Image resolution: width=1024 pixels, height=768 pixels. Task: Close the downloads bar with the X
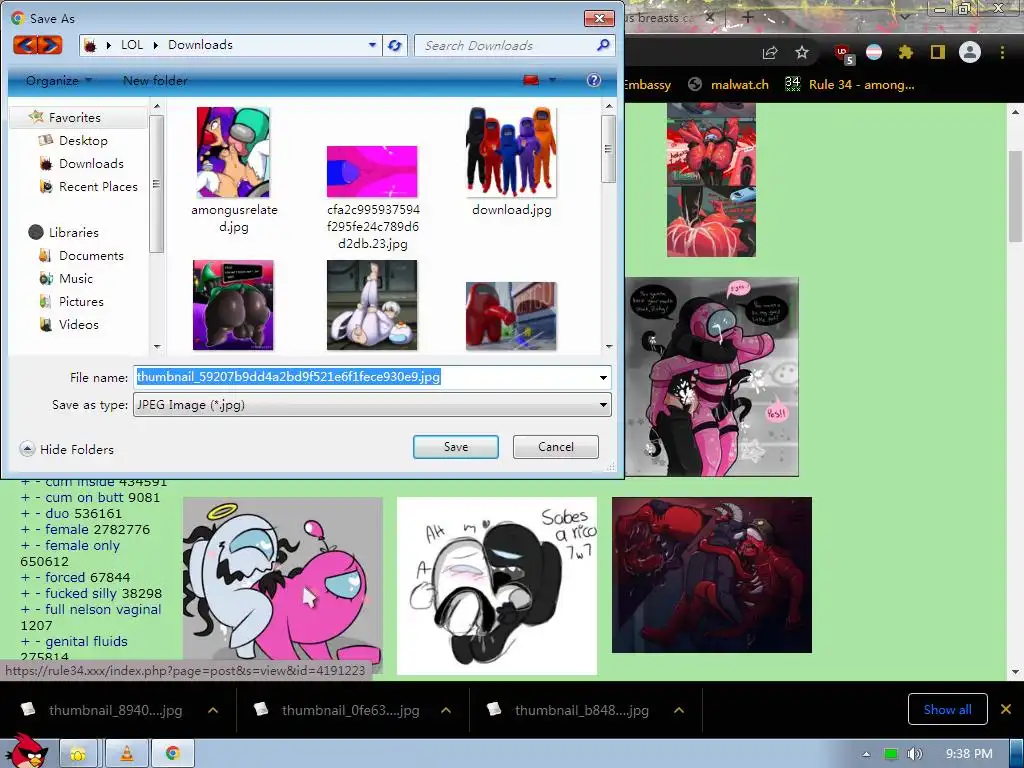pyautogui.click(x=1006, y=709)
